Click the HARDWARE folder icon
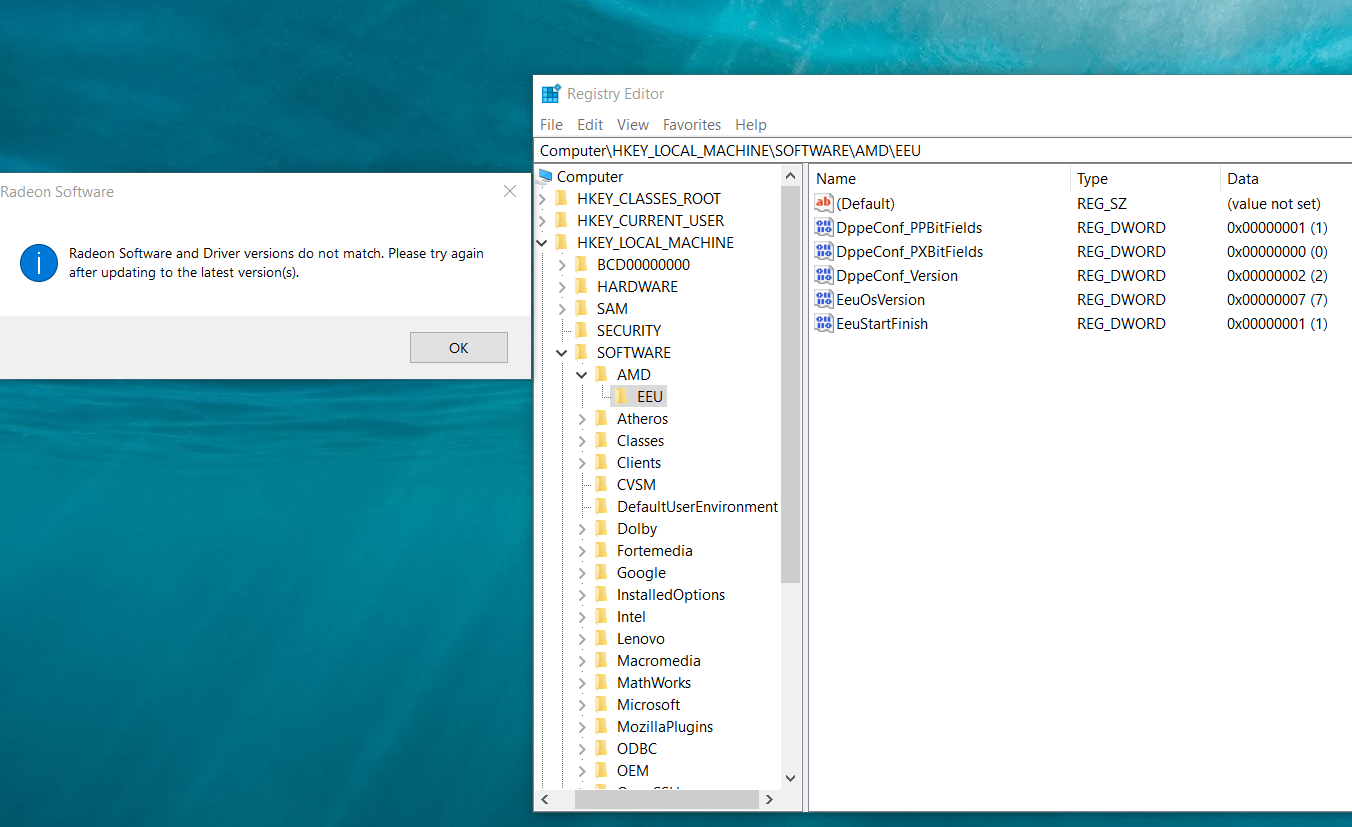 tap(581, 286)
